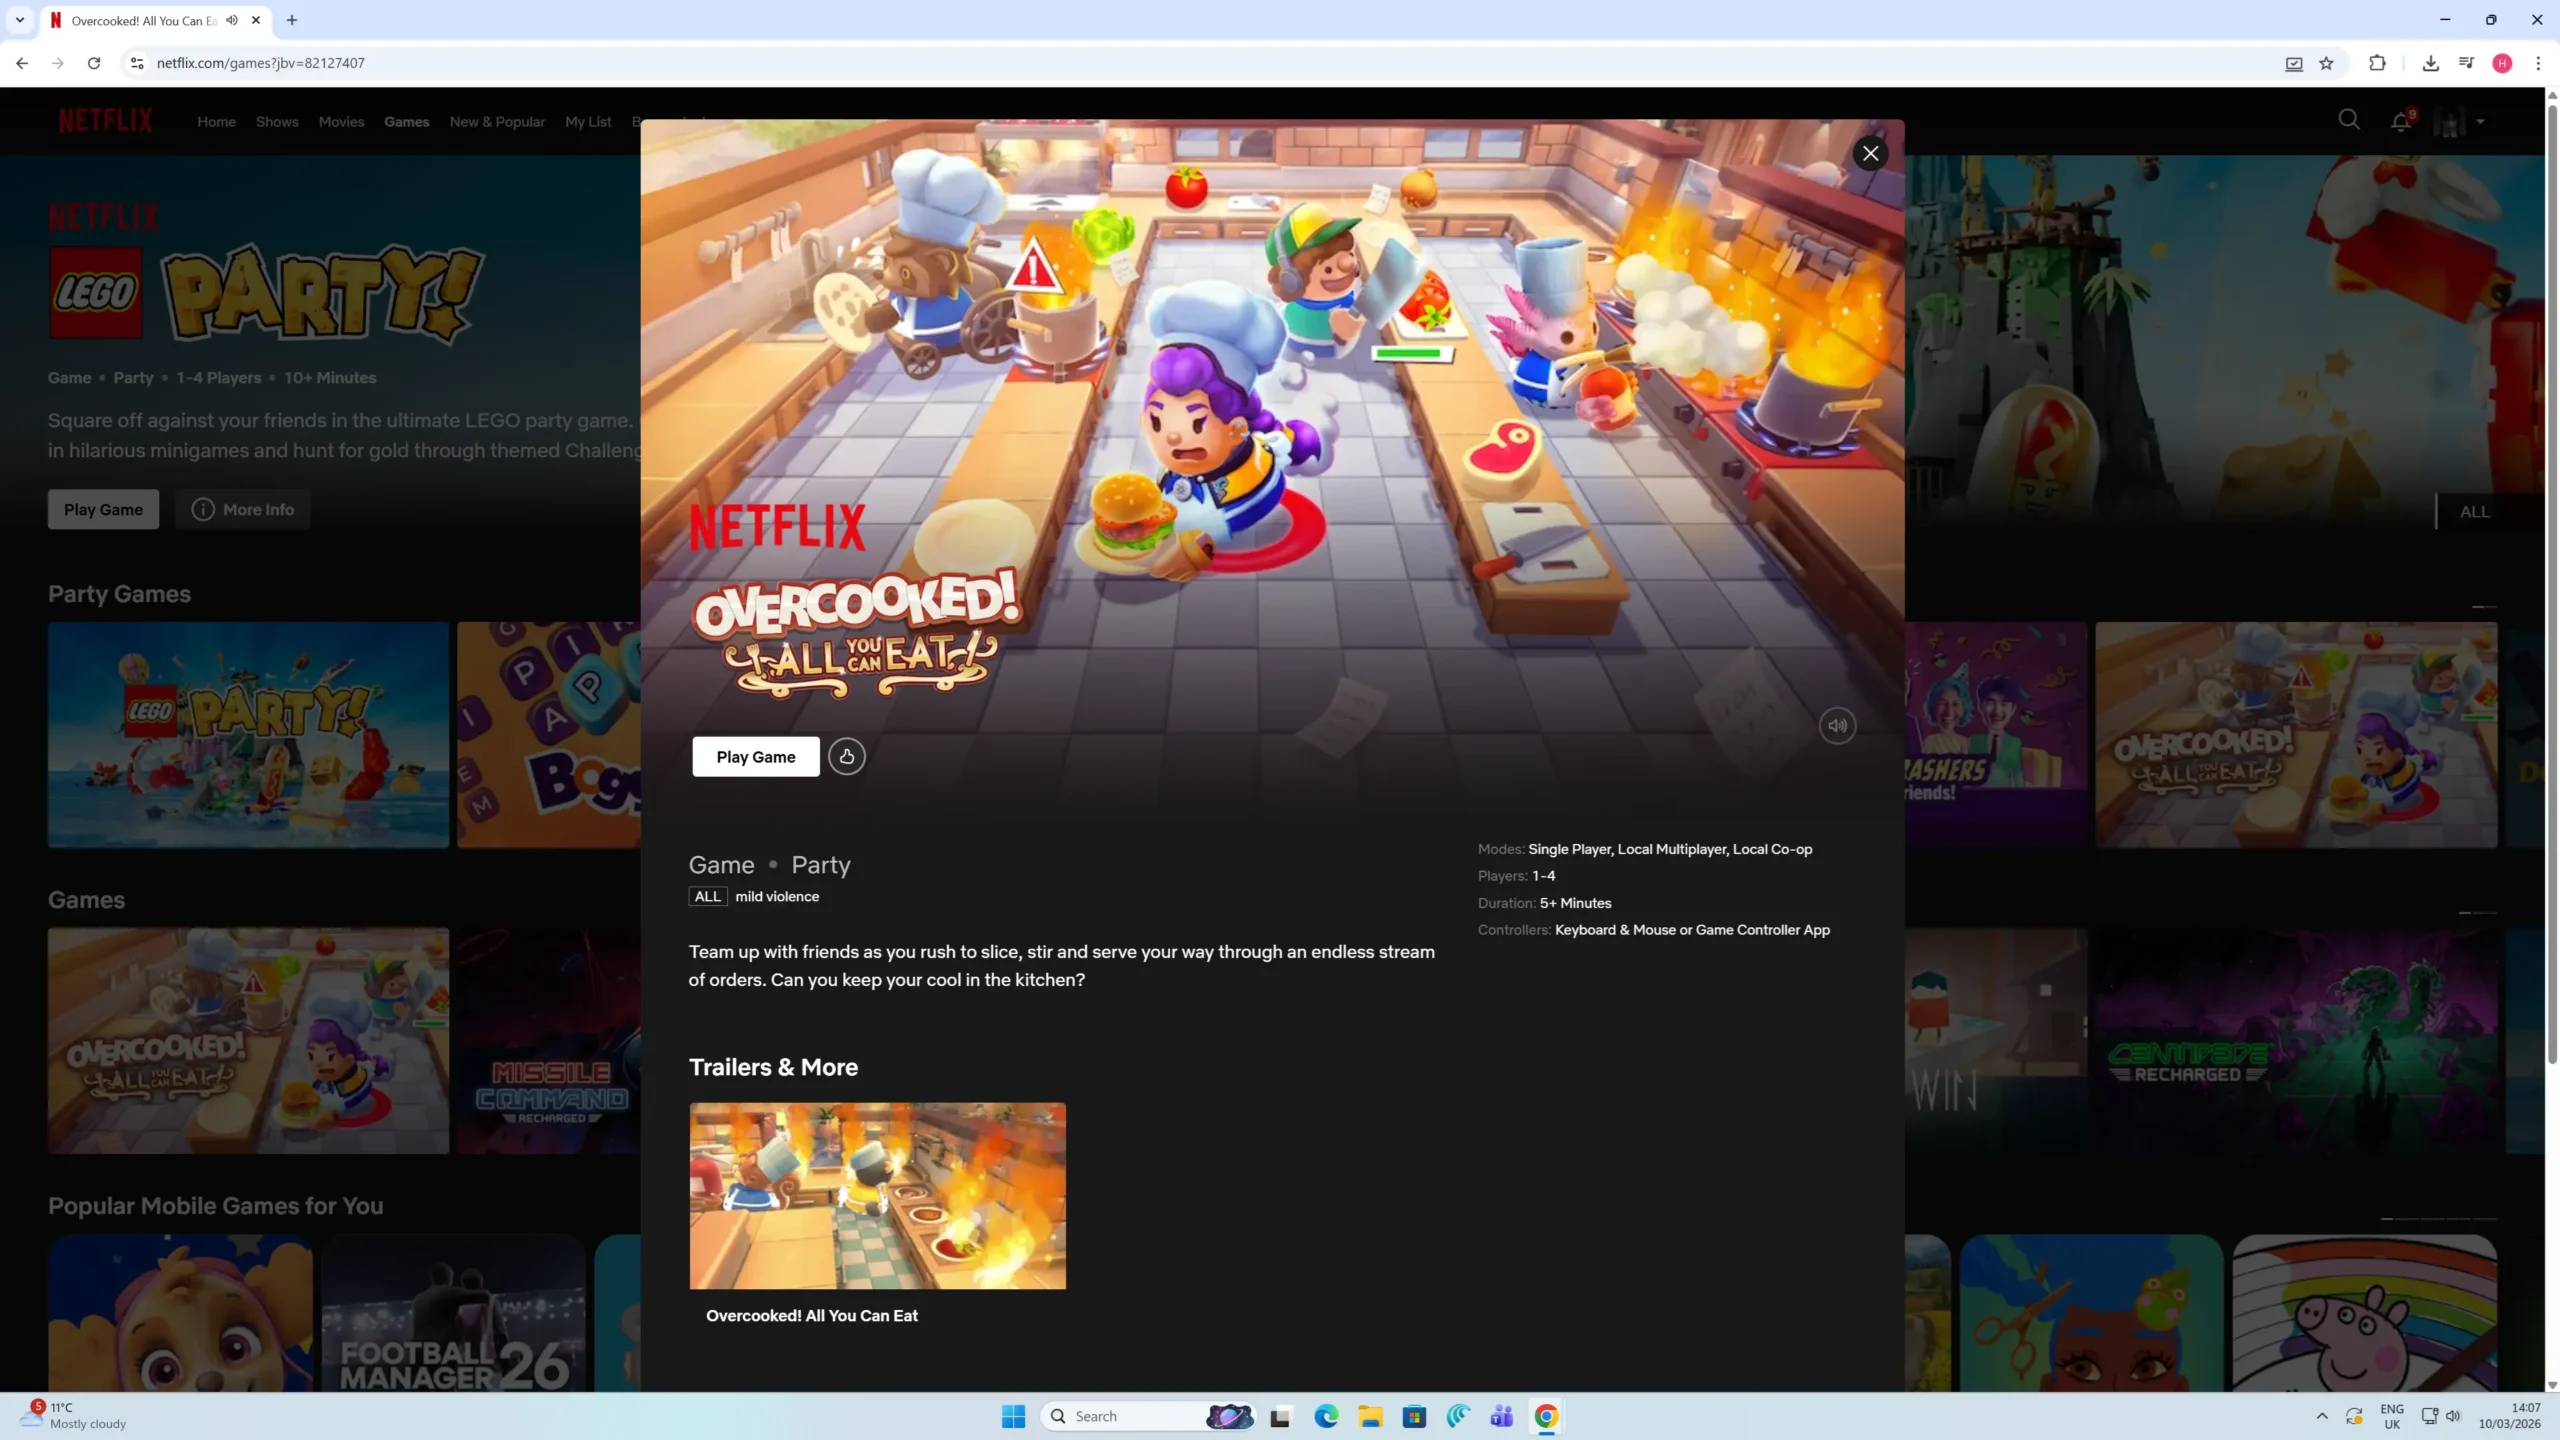The image size is (2560, 1440).
Task: Open the notifications bell
Action: click(x=2401, y=119)
